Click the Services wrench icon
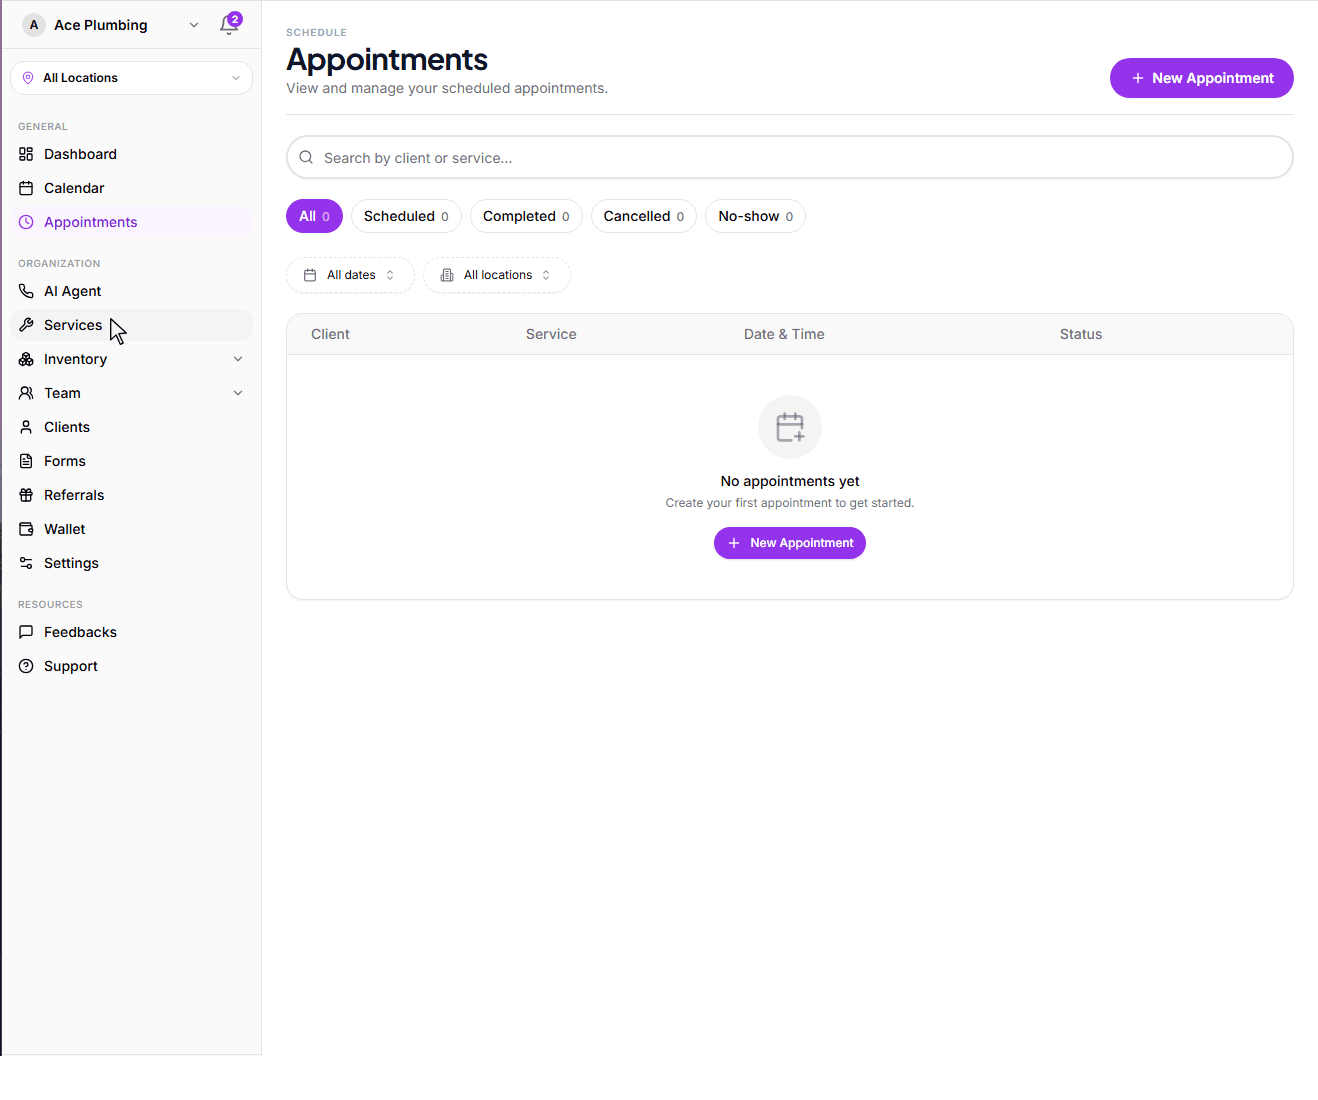 26,325
